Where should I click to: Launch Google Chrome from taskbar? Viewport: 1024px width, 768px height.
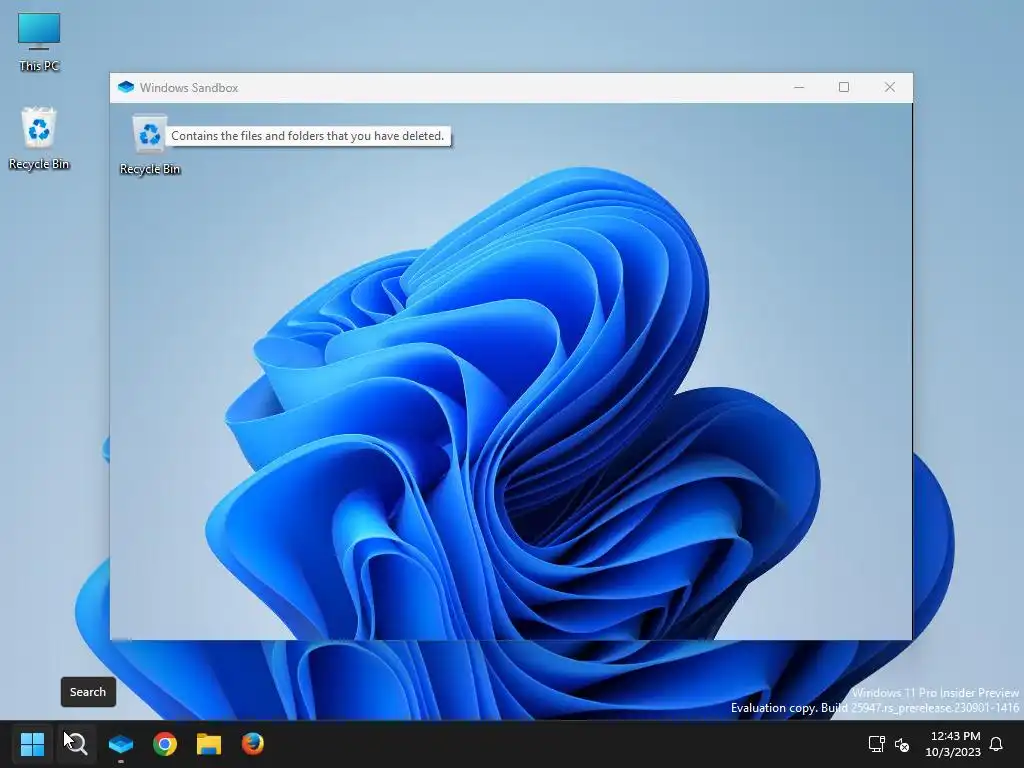(x=165, y=744)
